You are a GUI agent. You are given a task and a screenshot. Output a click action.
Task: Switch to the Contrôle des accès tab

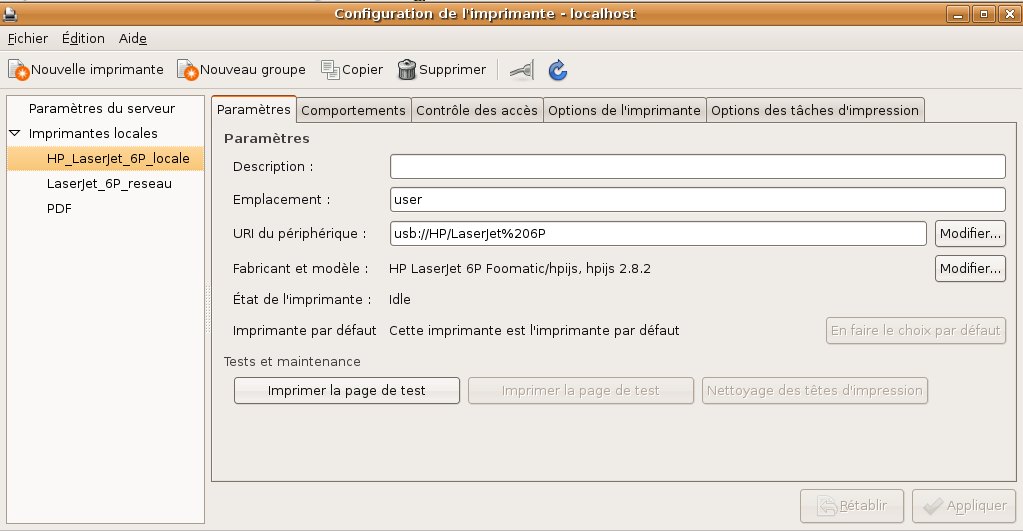[x=477, y=110]
